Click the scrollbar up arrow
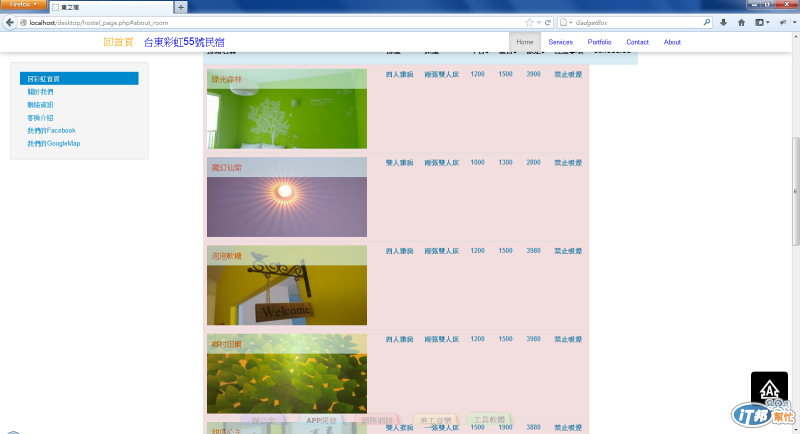 795,37
